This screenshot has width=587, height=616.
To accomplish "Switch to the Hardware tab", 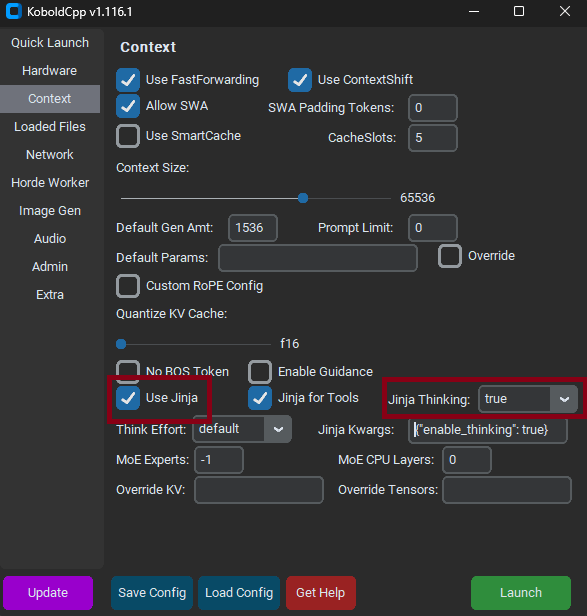I will (50, 71).
